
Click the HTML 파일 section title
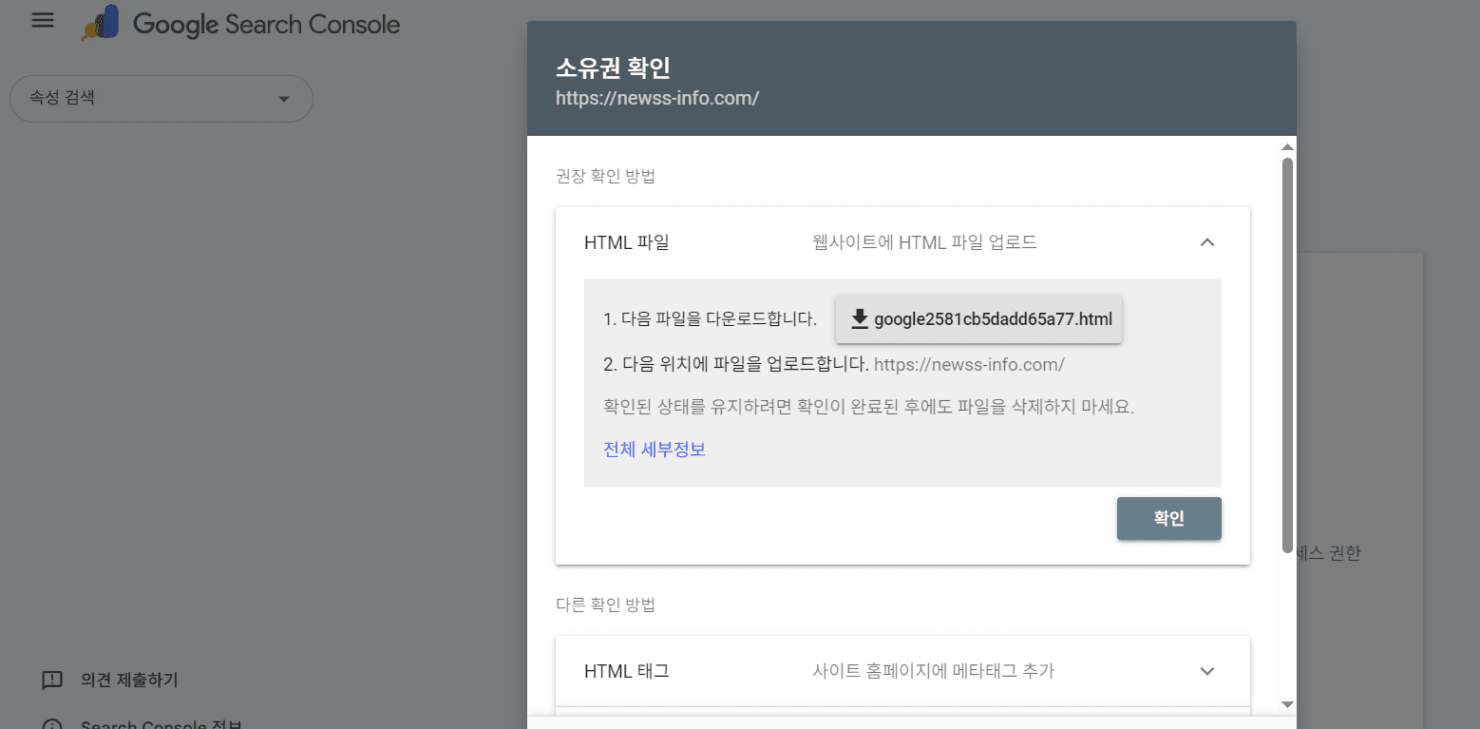coord(626,242)
